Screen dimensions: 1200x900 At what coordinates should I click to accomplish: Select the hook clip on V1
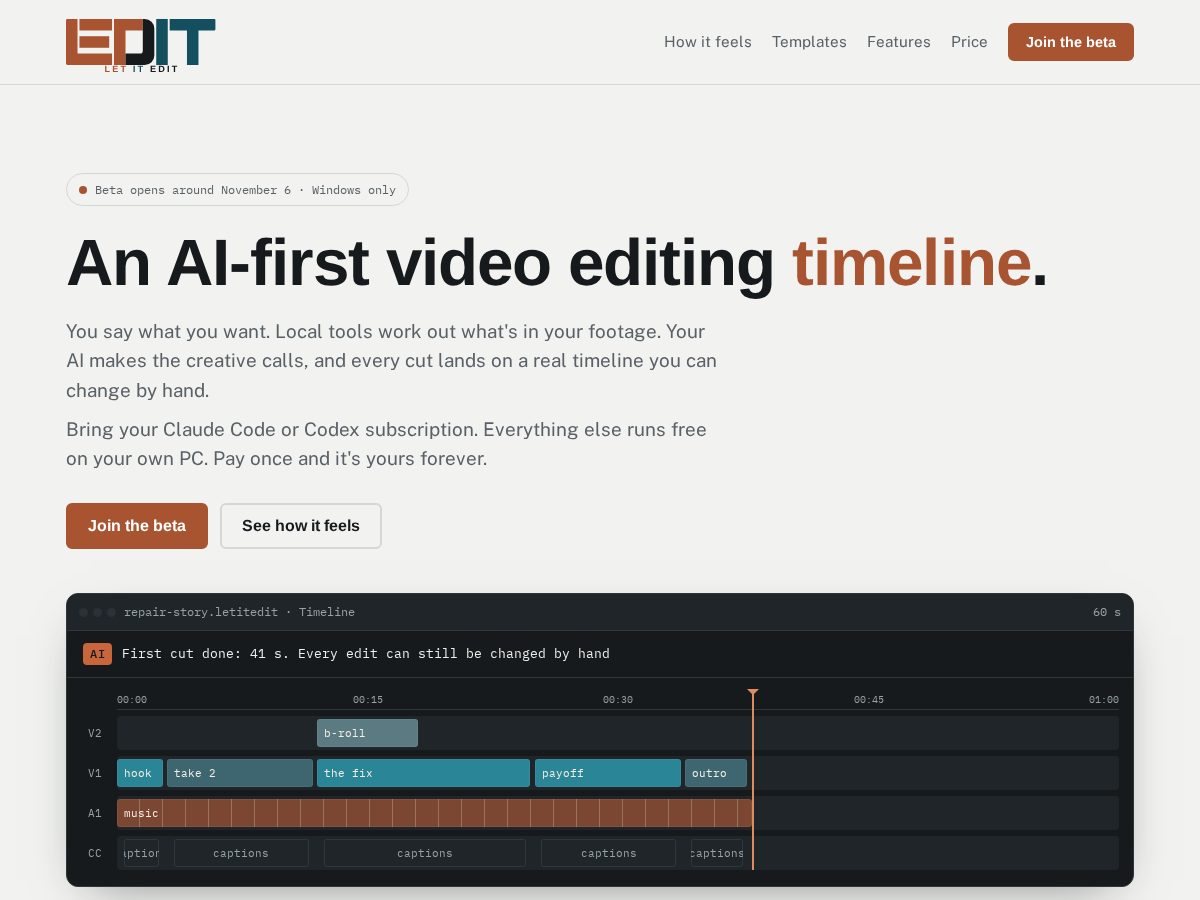[x=140, y=773]
